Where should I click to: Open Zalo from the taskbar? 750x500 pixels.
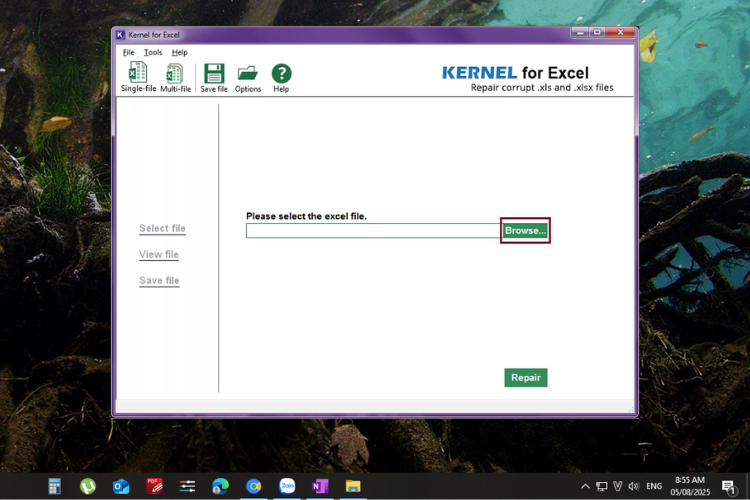click(287, 486)
